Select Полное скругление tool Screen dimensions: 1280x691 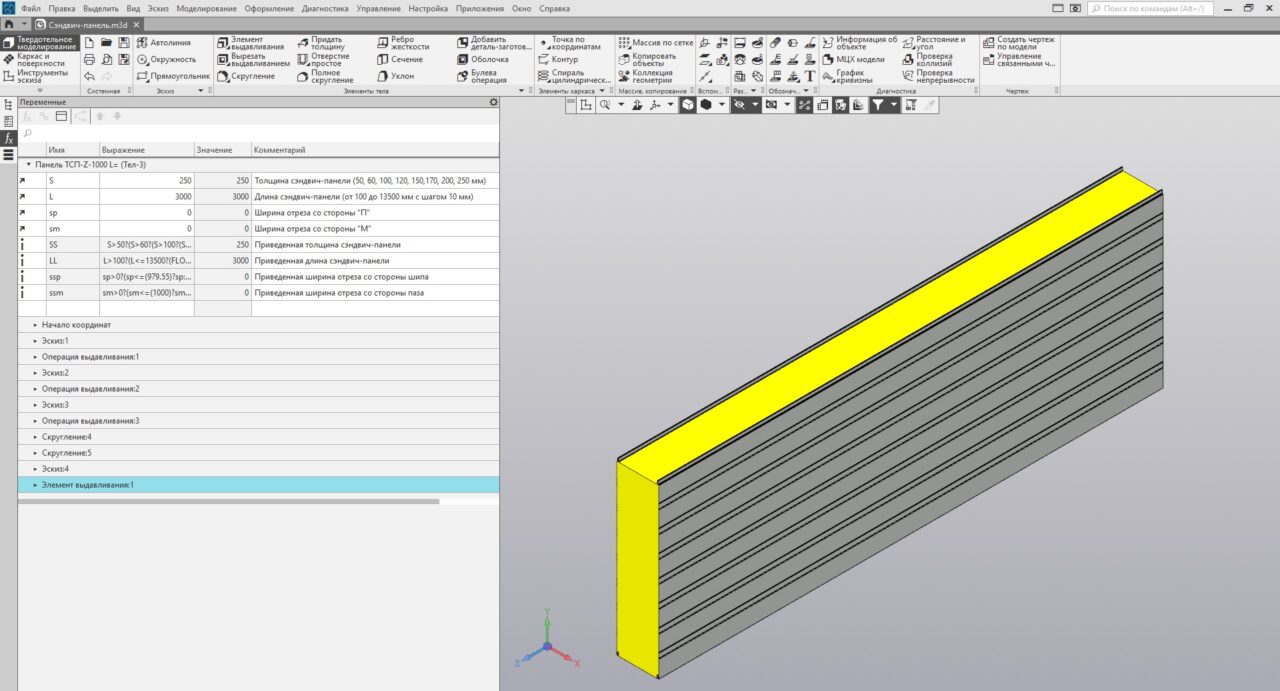(x=324, y=76)
